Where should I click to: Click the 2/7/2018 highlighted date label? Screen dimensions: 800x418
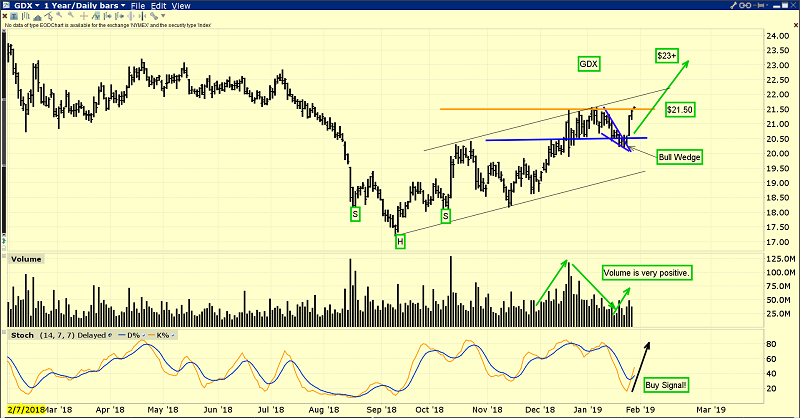[x=26, y=410]
